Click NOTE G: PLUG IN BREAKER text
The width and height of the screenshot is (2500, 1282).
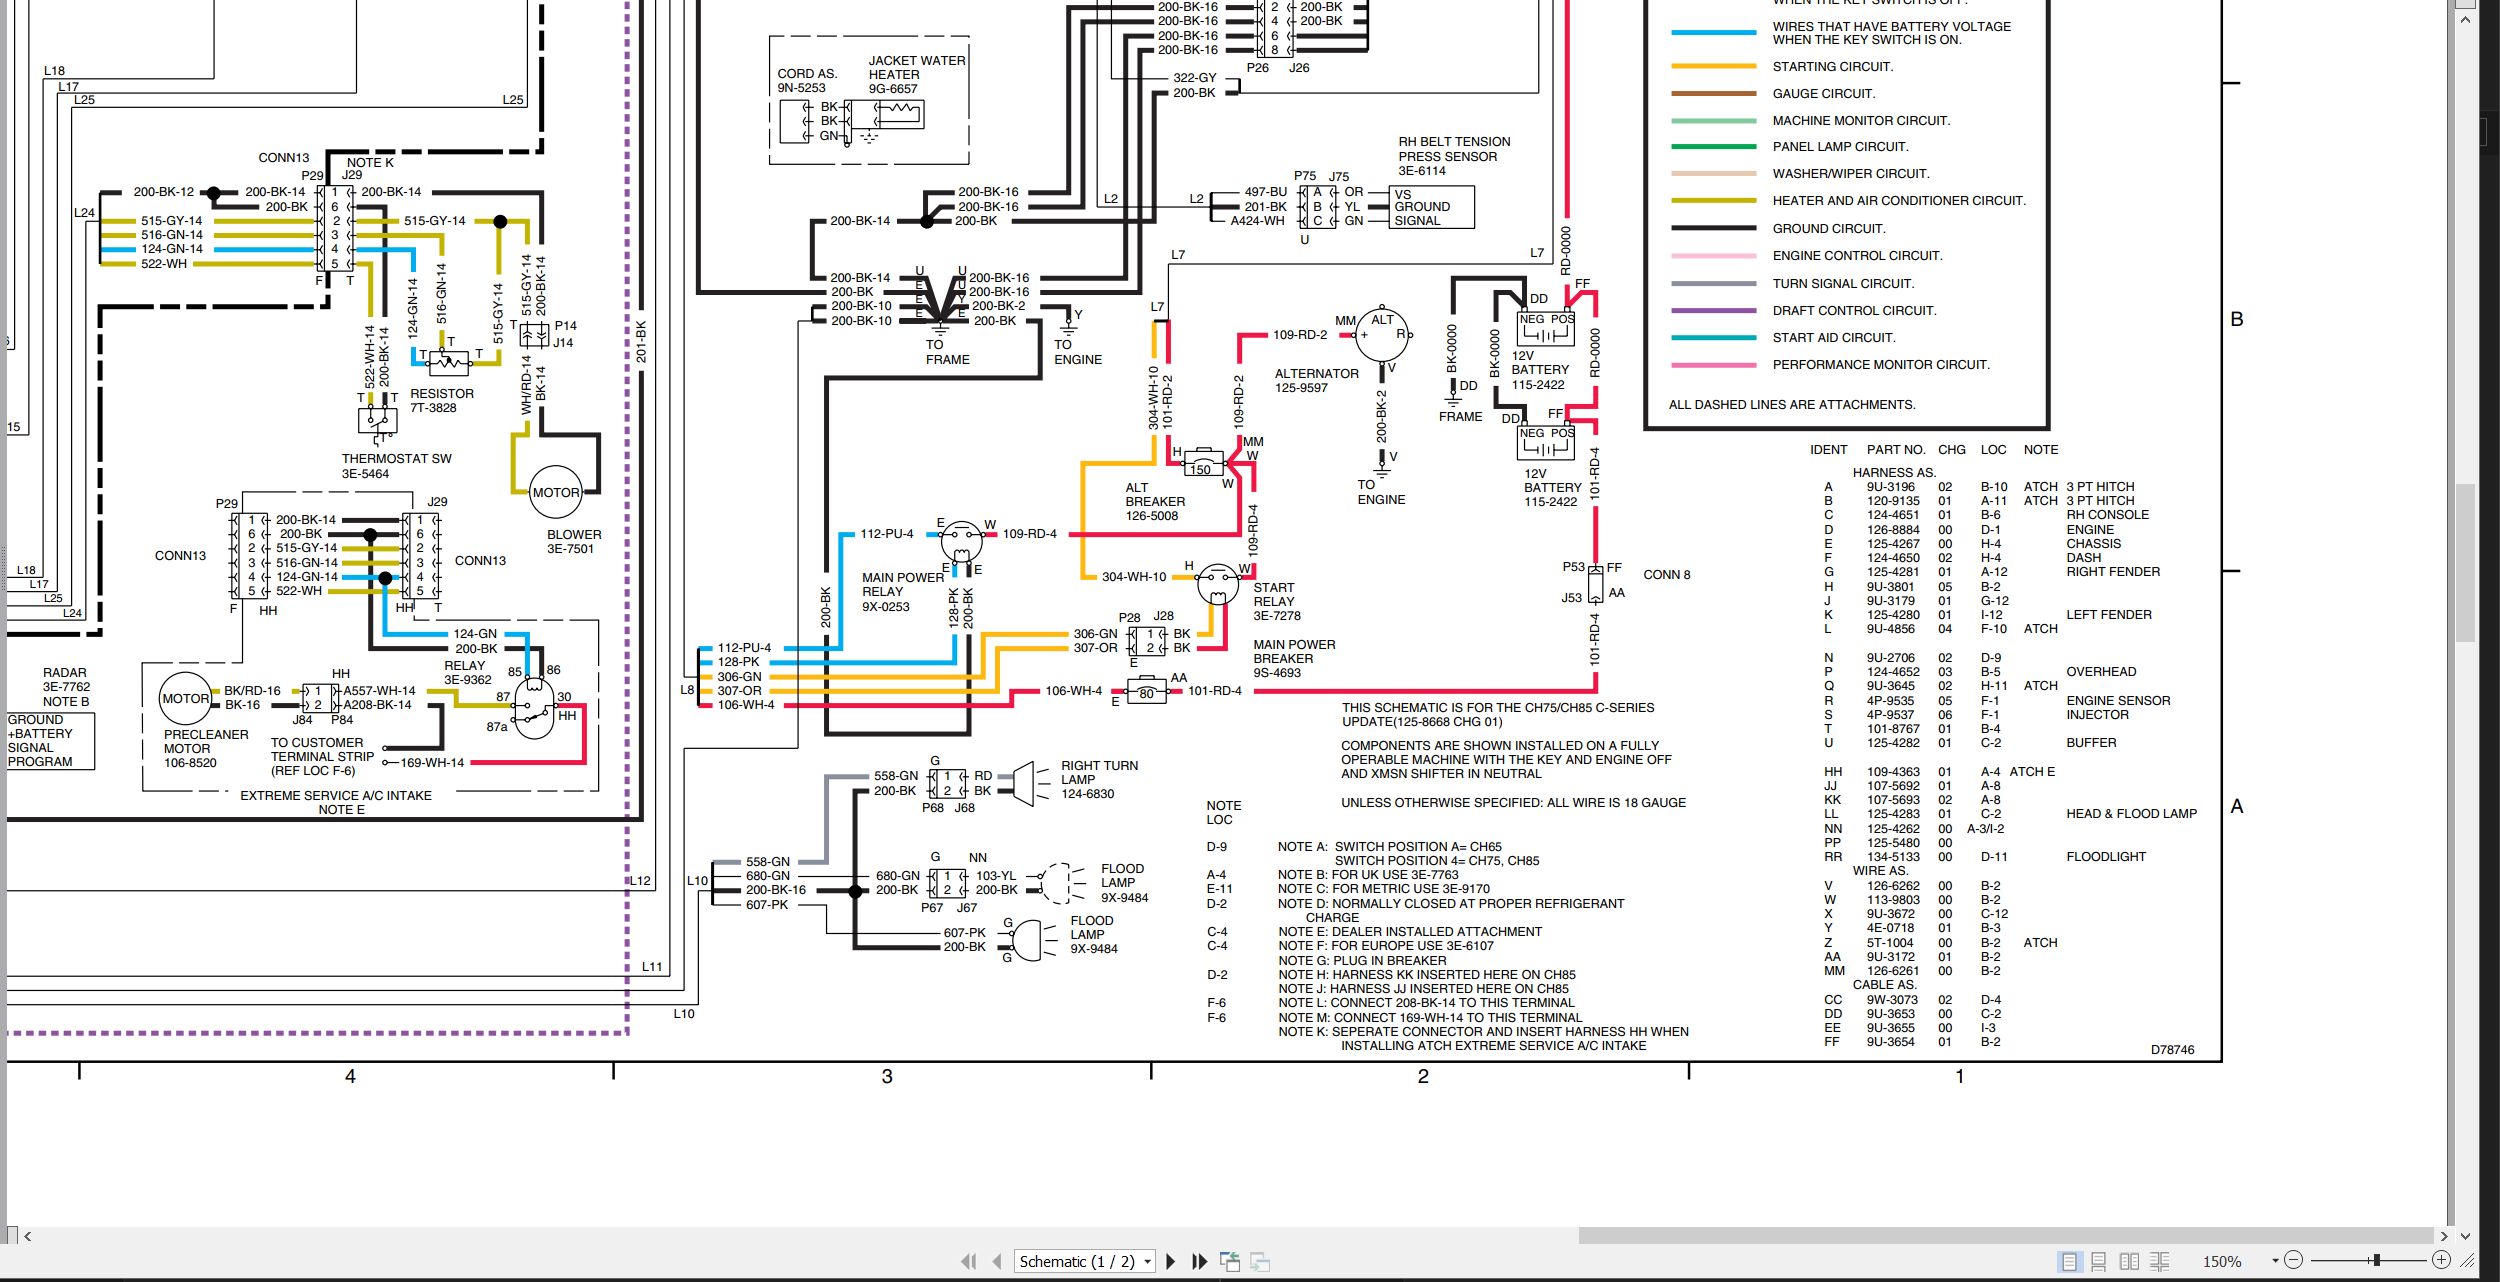click(x=1362, y=961)
